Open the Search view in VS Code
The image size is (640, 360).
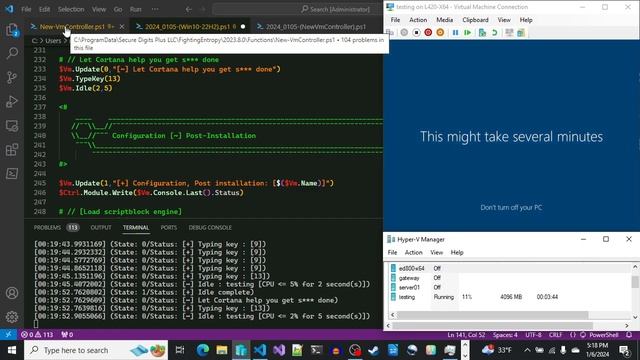point(12,53)
